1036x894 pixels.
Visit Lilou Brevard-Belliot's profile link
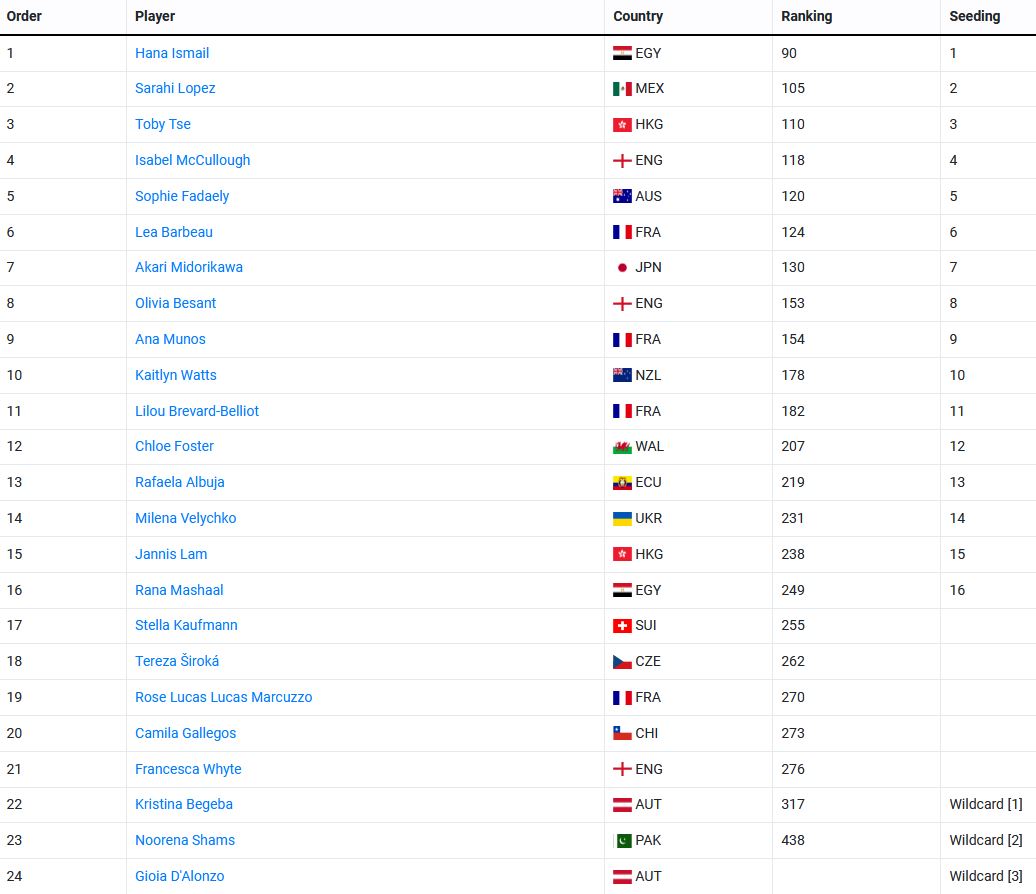(197, 411)
